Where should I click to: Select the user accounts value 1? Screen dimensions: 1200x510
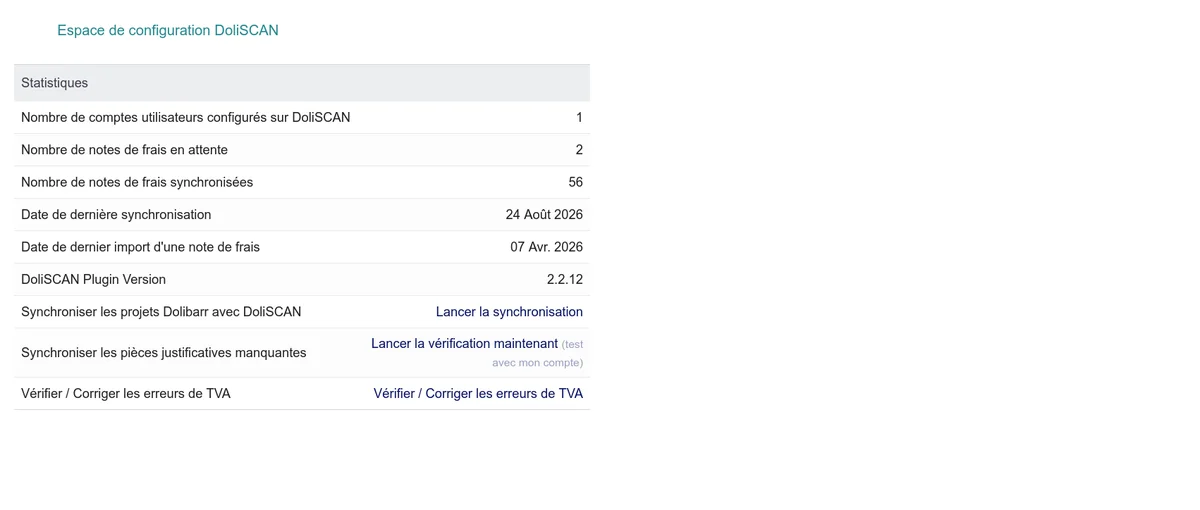pos(579,118)
